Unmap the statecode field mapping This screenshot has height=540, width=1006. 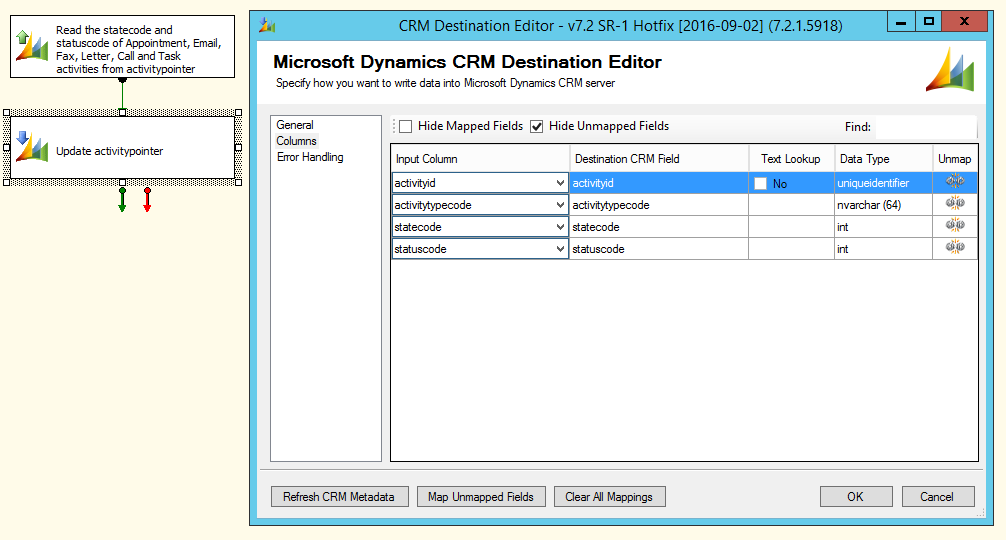pyautogui.click(x=955, y=226)
